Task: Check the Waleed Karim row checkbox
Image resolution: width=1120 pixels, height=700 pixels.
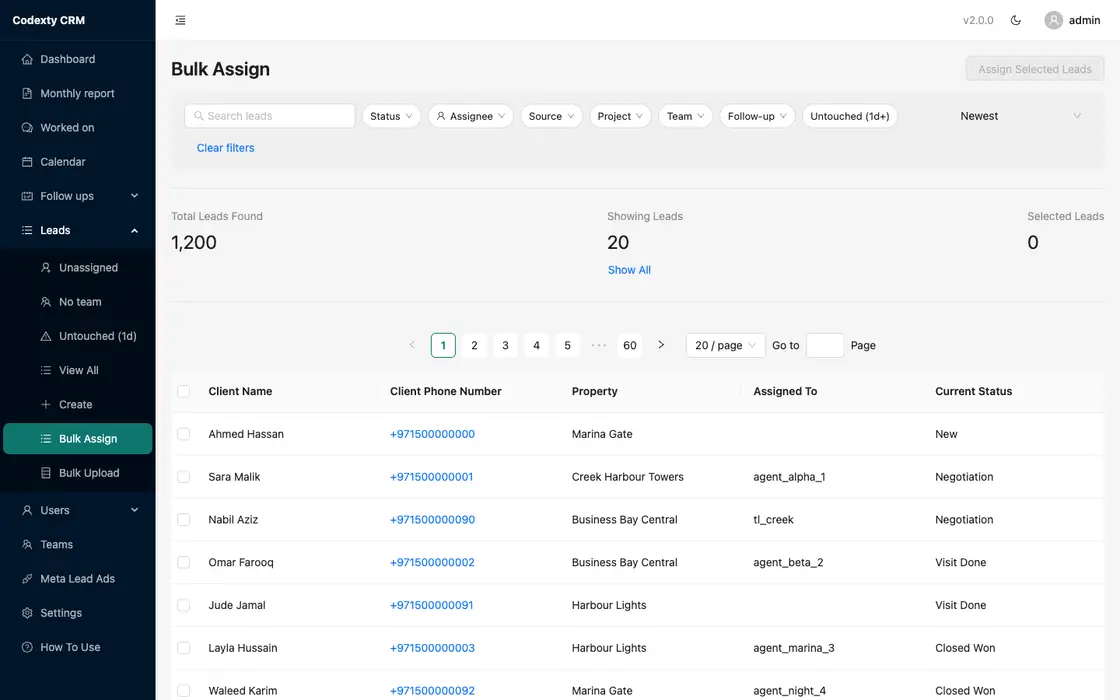Action: point(184,691)
